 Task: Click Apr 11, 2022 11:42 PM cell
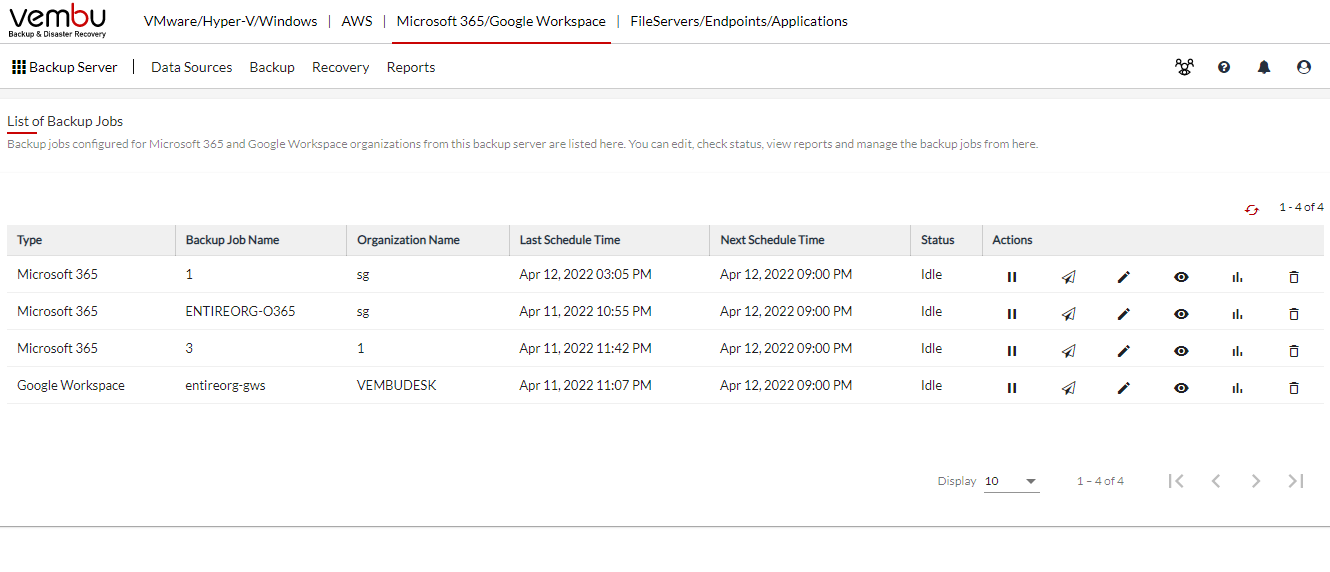586,348
